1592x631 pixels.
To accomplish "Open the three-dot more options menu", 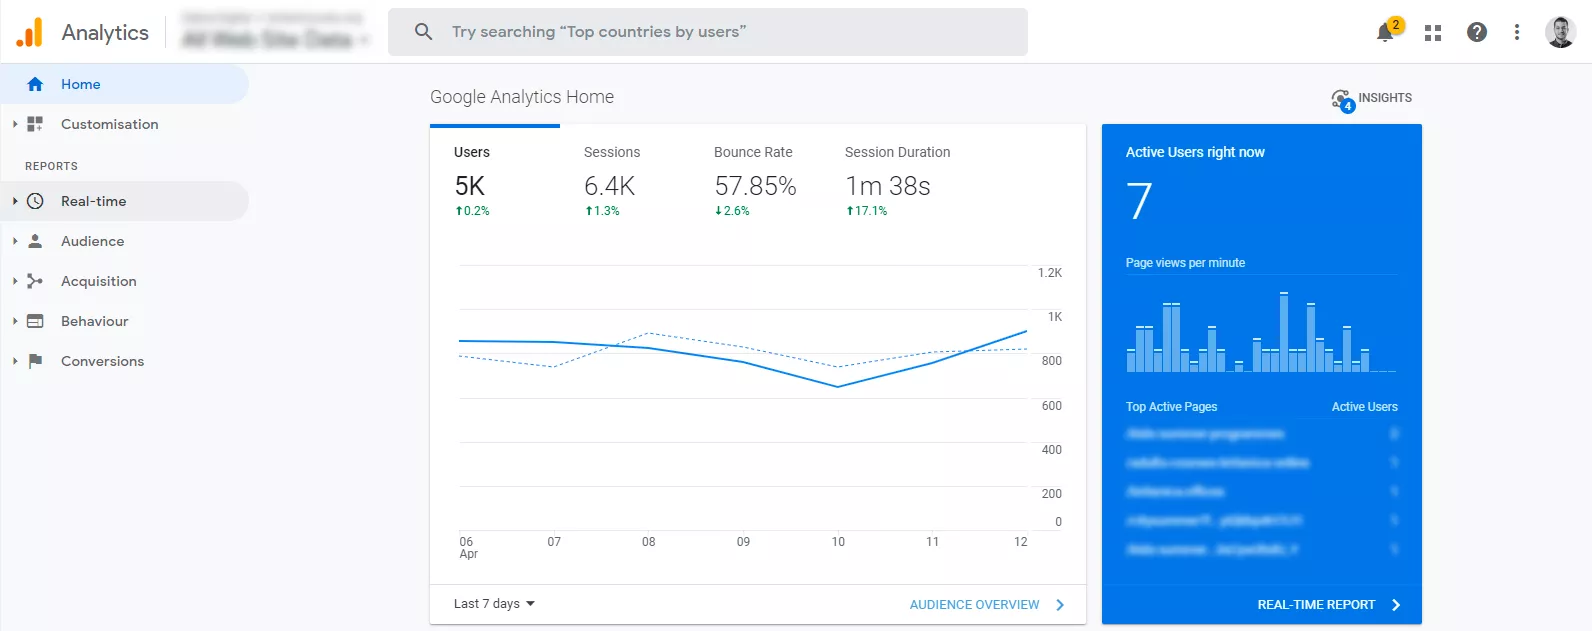I will (1517, 32).
